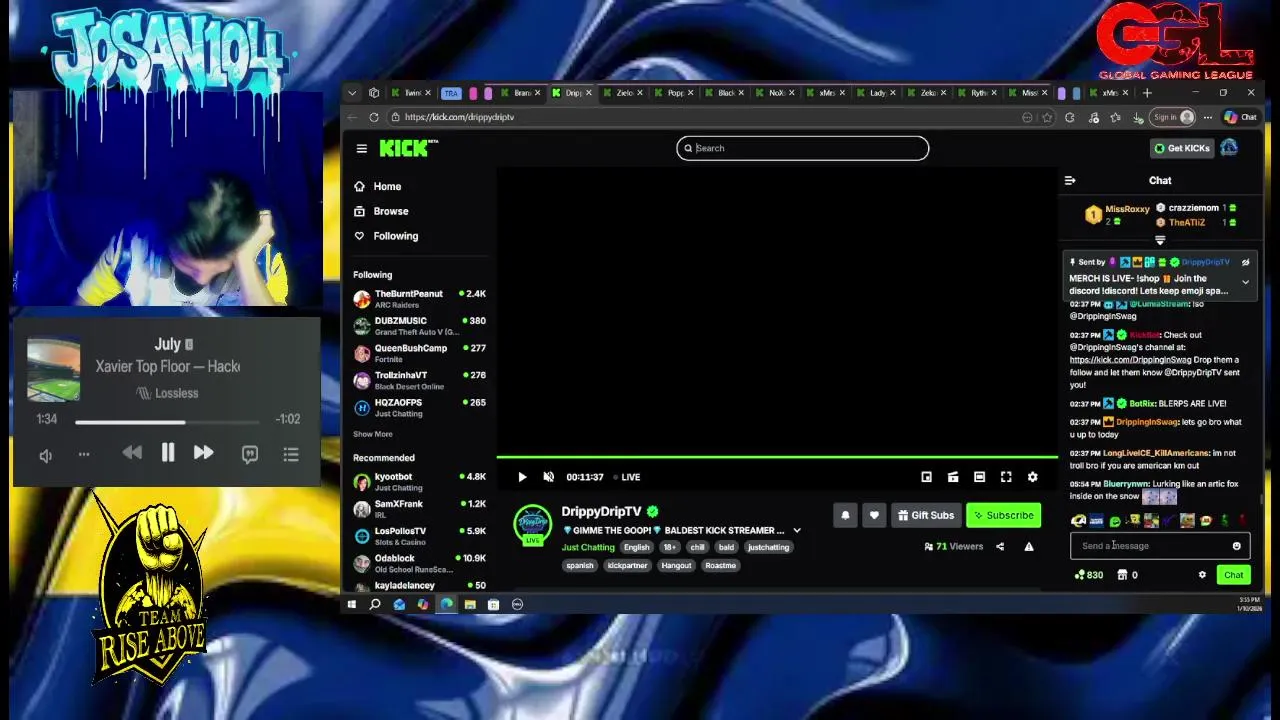Select the English tag
This screenshot has width=1280, height=720.
point(637,547)
